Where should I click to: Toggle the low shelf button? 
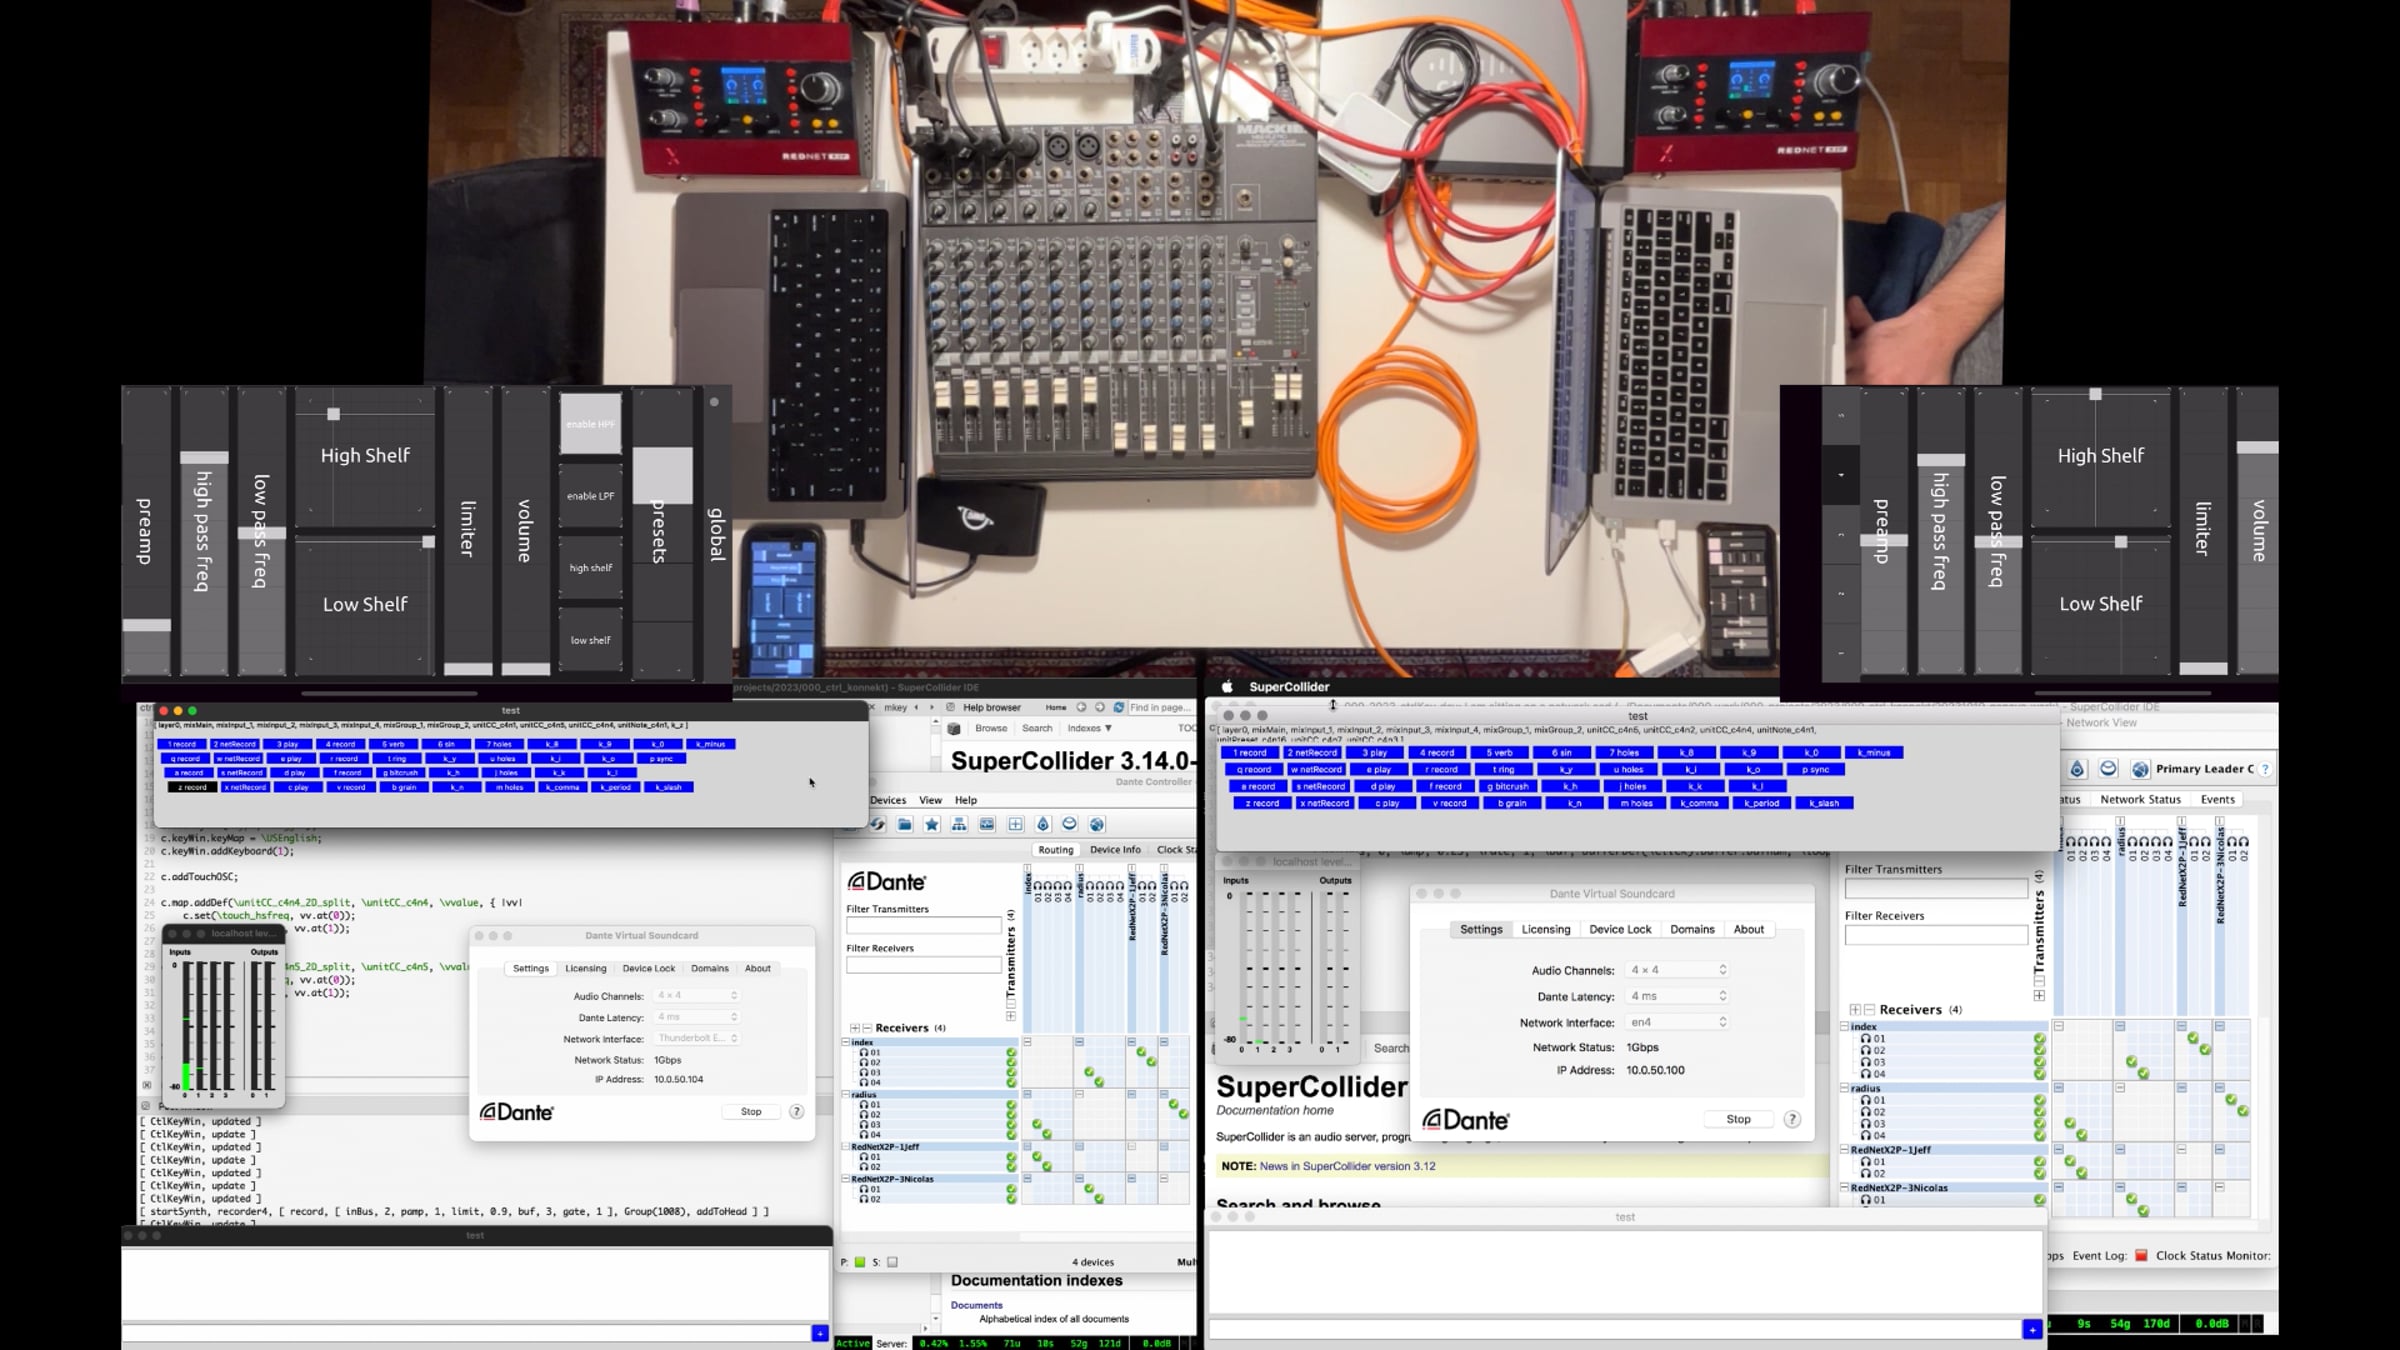(590, 640)
